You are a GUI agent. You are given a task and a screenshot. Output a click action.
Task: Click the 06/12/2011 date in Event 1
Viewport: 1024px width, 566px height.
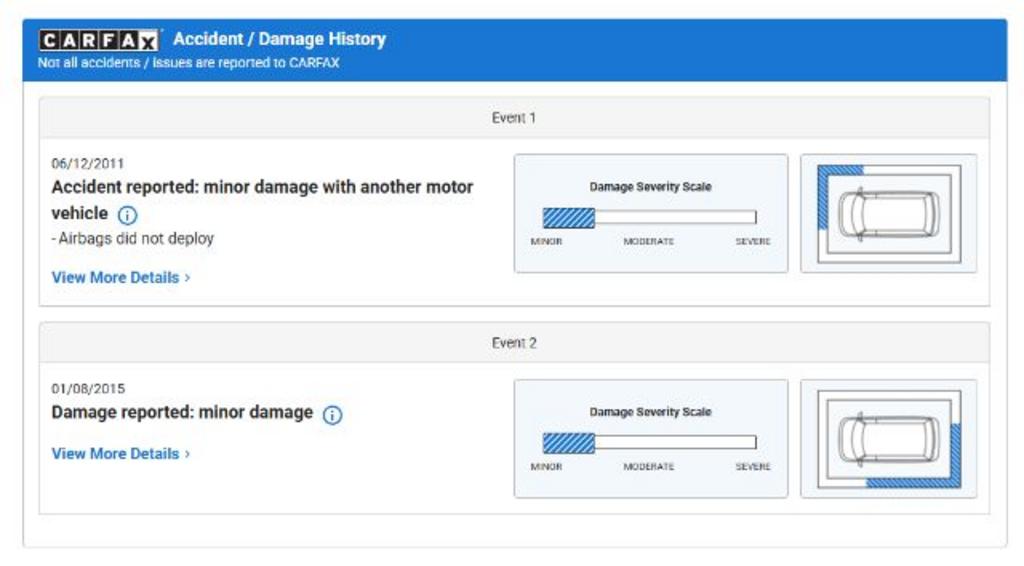[x=88, y=163]
